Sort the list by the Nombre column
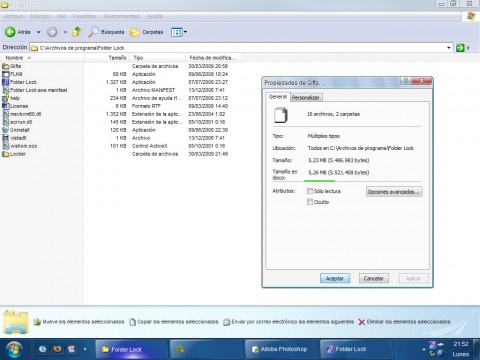 click(43, 58)
